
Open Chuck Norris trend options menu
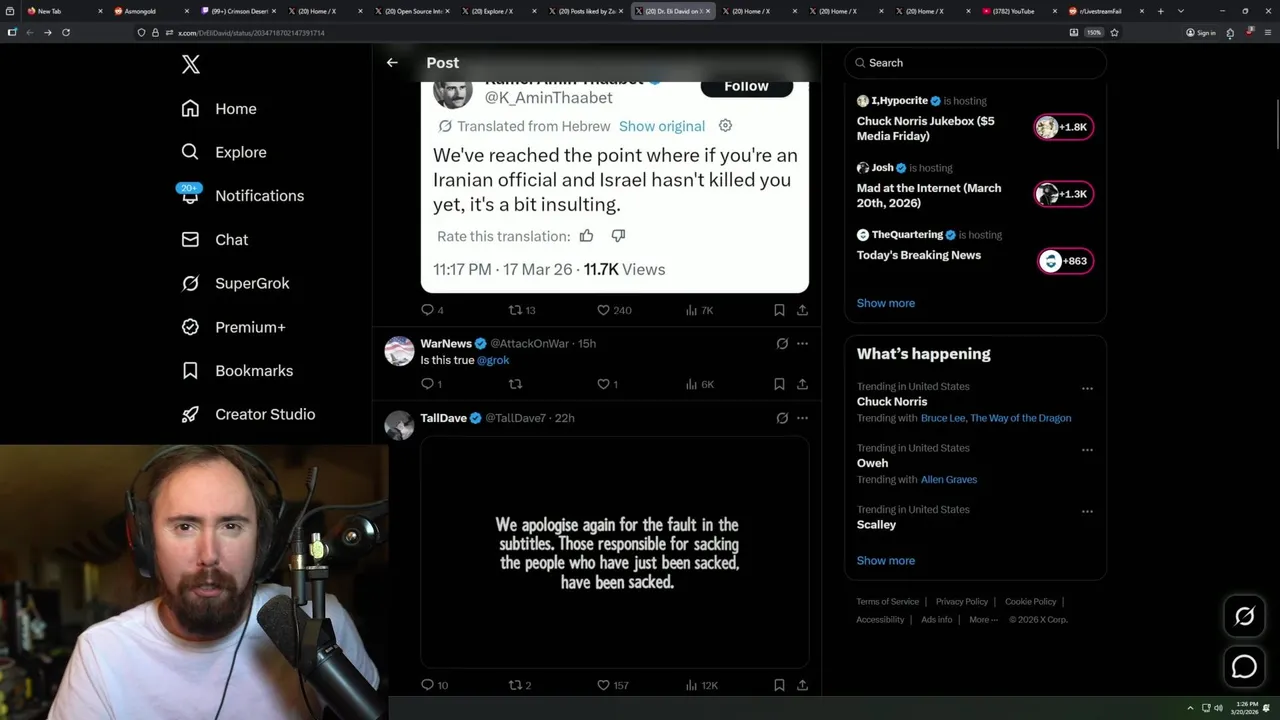coord(1087,388)
